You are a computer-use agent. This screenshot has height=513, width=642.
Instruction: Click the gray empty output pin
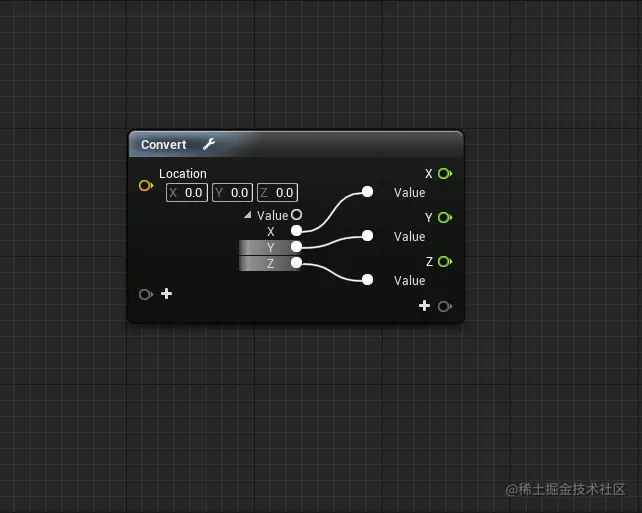pyautogui.click(x=445, y=306)
